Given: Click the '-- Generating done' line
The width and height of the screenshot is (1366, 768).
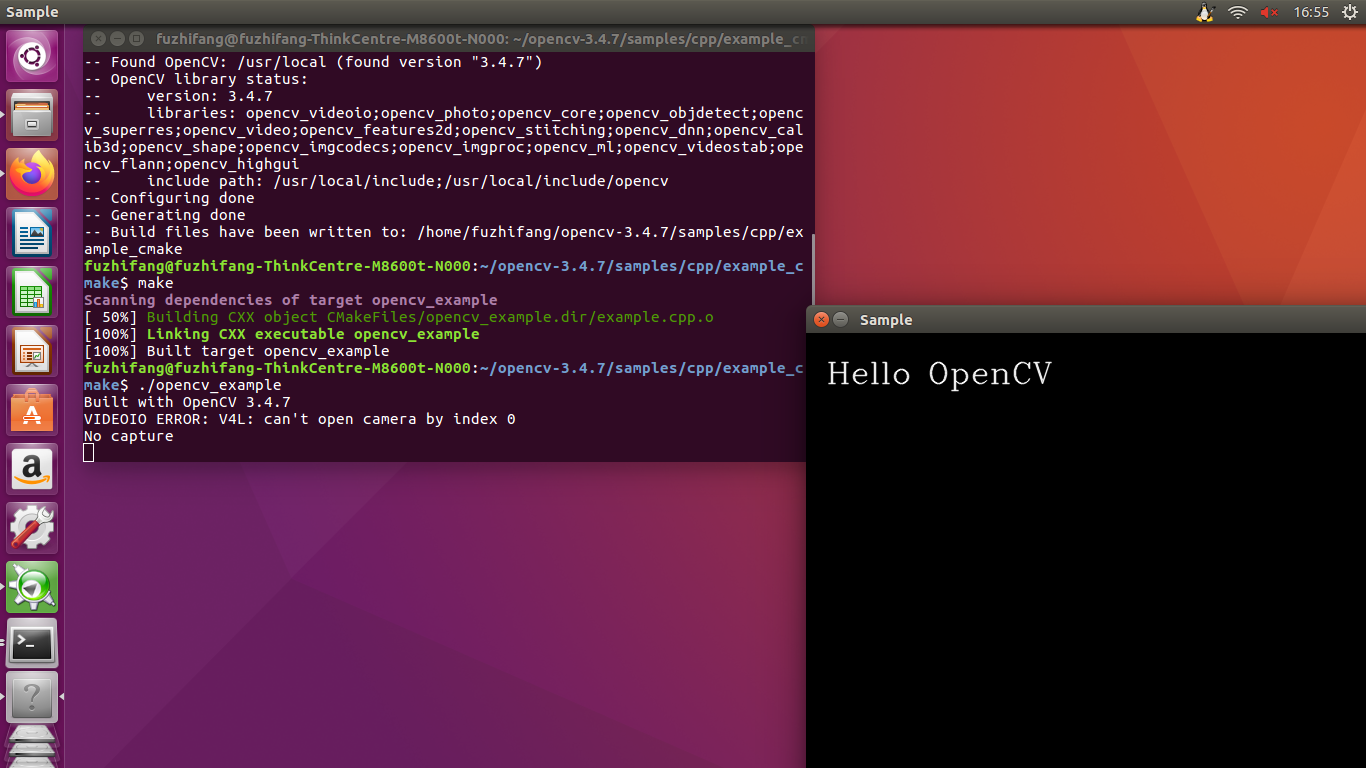Looking at the screenshot, I should pos(165,215).
